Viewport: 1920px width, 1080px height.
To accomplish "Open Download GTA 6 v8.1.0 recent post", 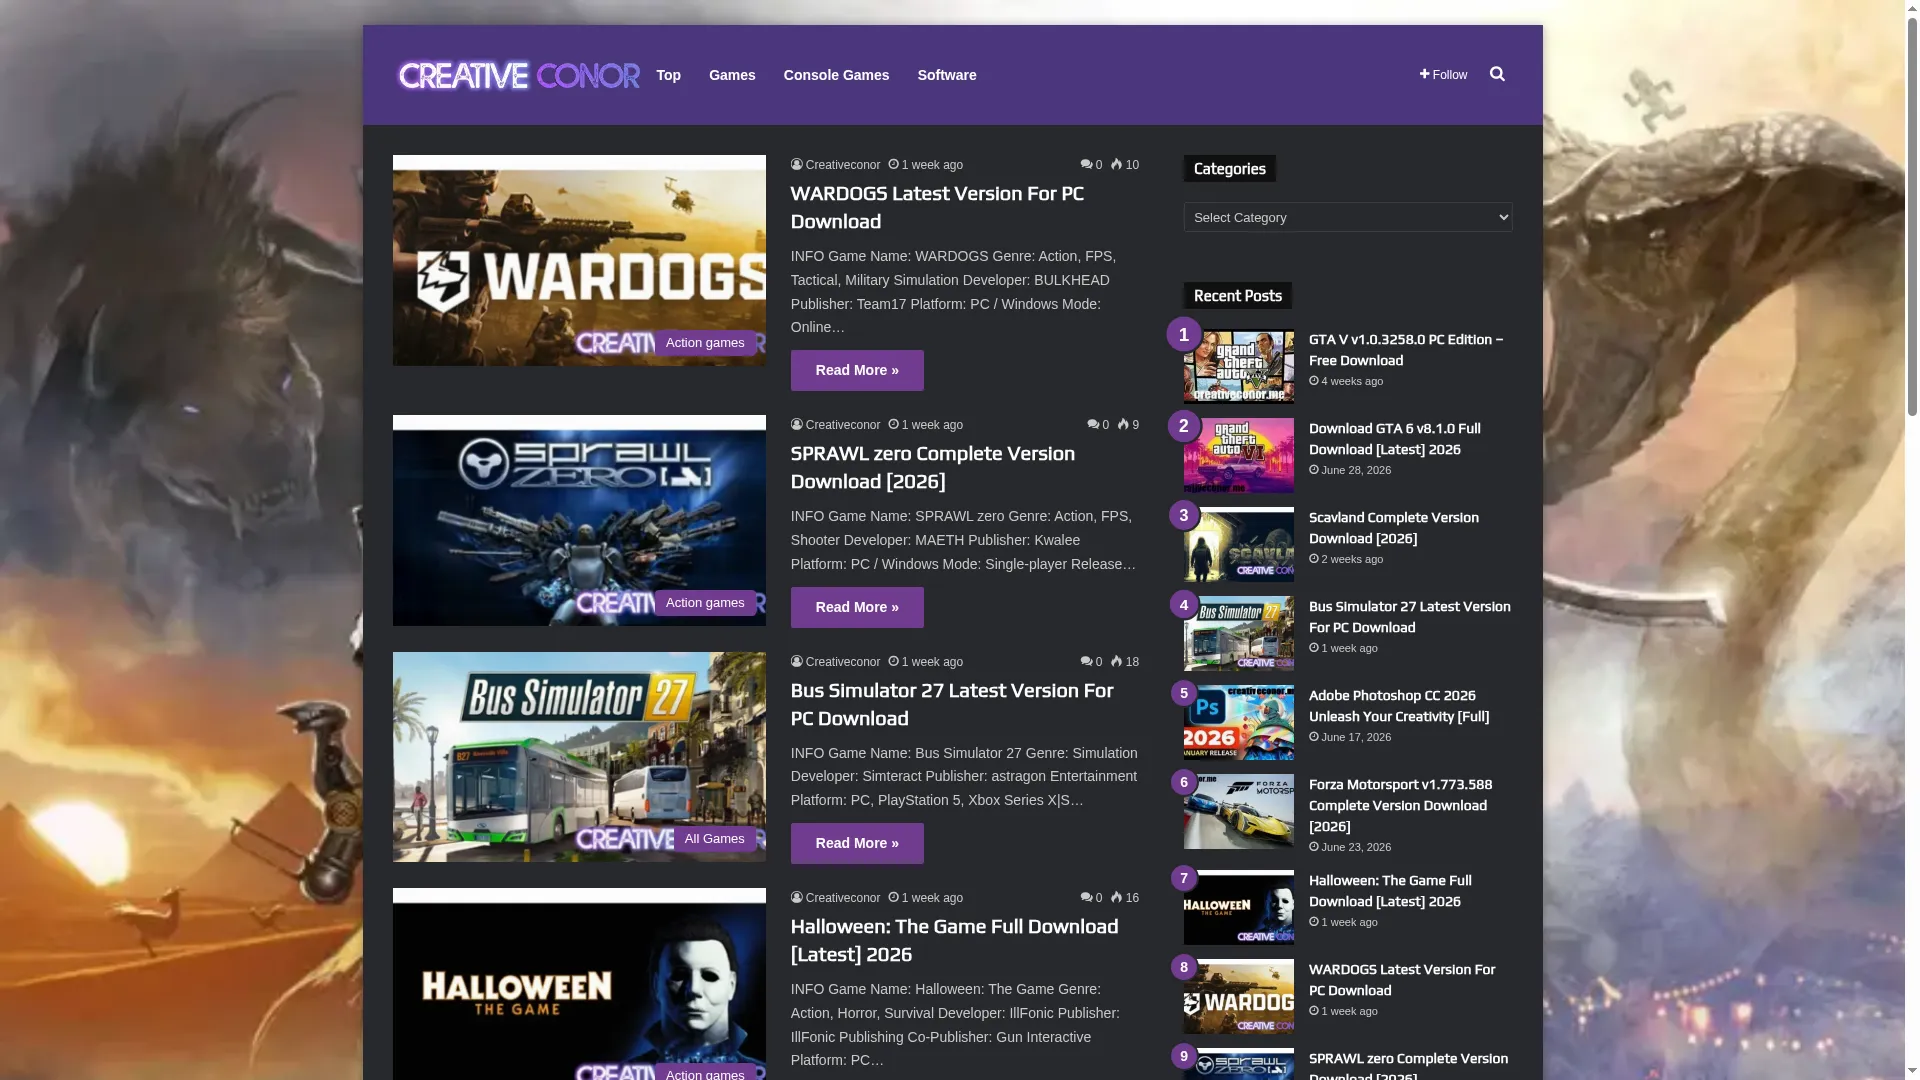I will 1395,439.
